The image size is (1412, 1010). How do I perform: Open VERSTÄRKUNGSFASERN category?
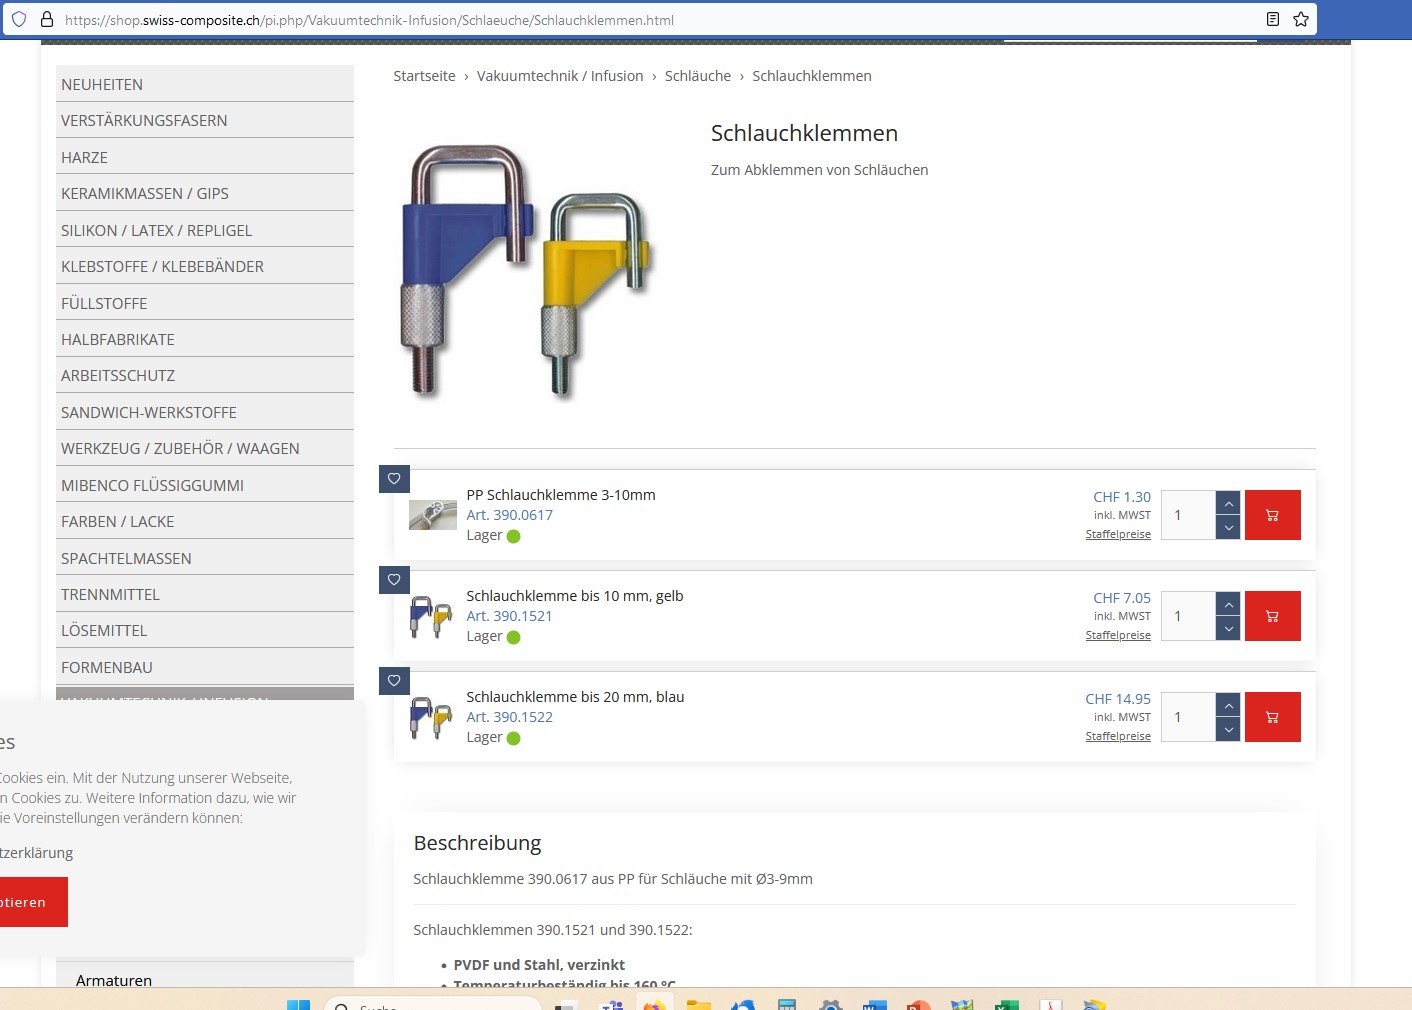click(x=205, y=120)
